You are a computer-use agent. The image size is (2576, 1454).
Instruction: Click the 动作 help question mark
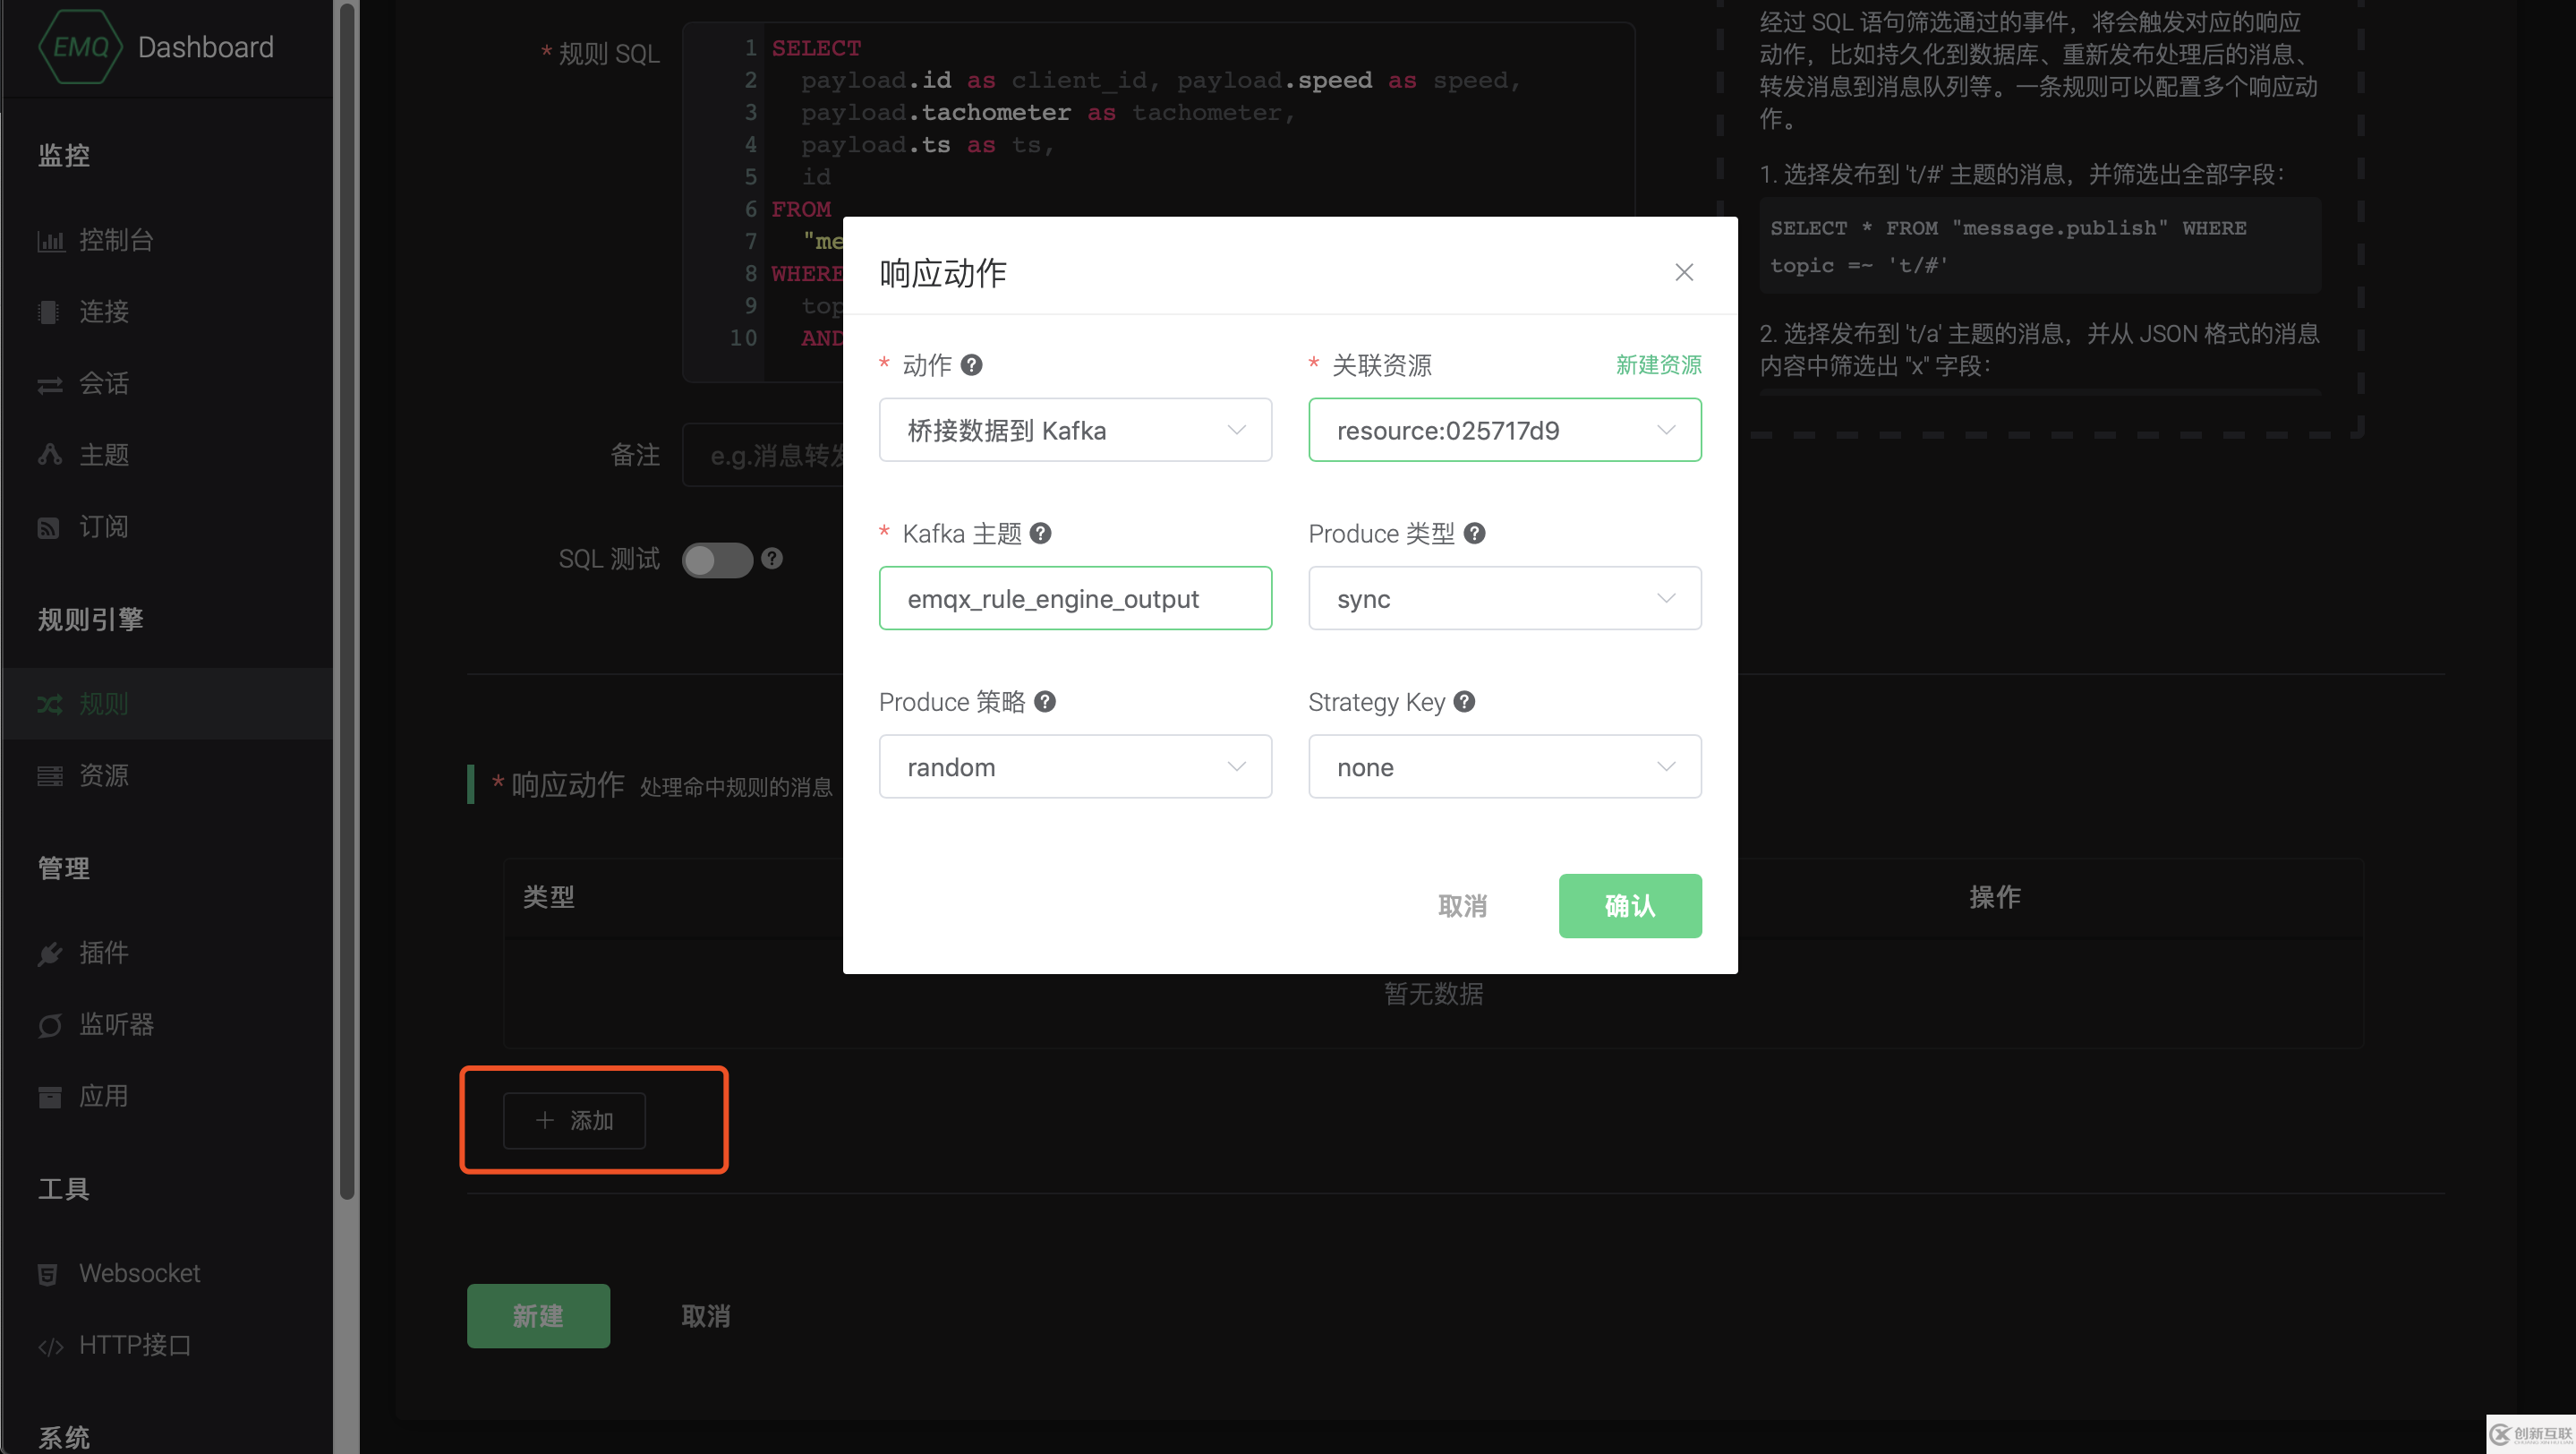971,365
